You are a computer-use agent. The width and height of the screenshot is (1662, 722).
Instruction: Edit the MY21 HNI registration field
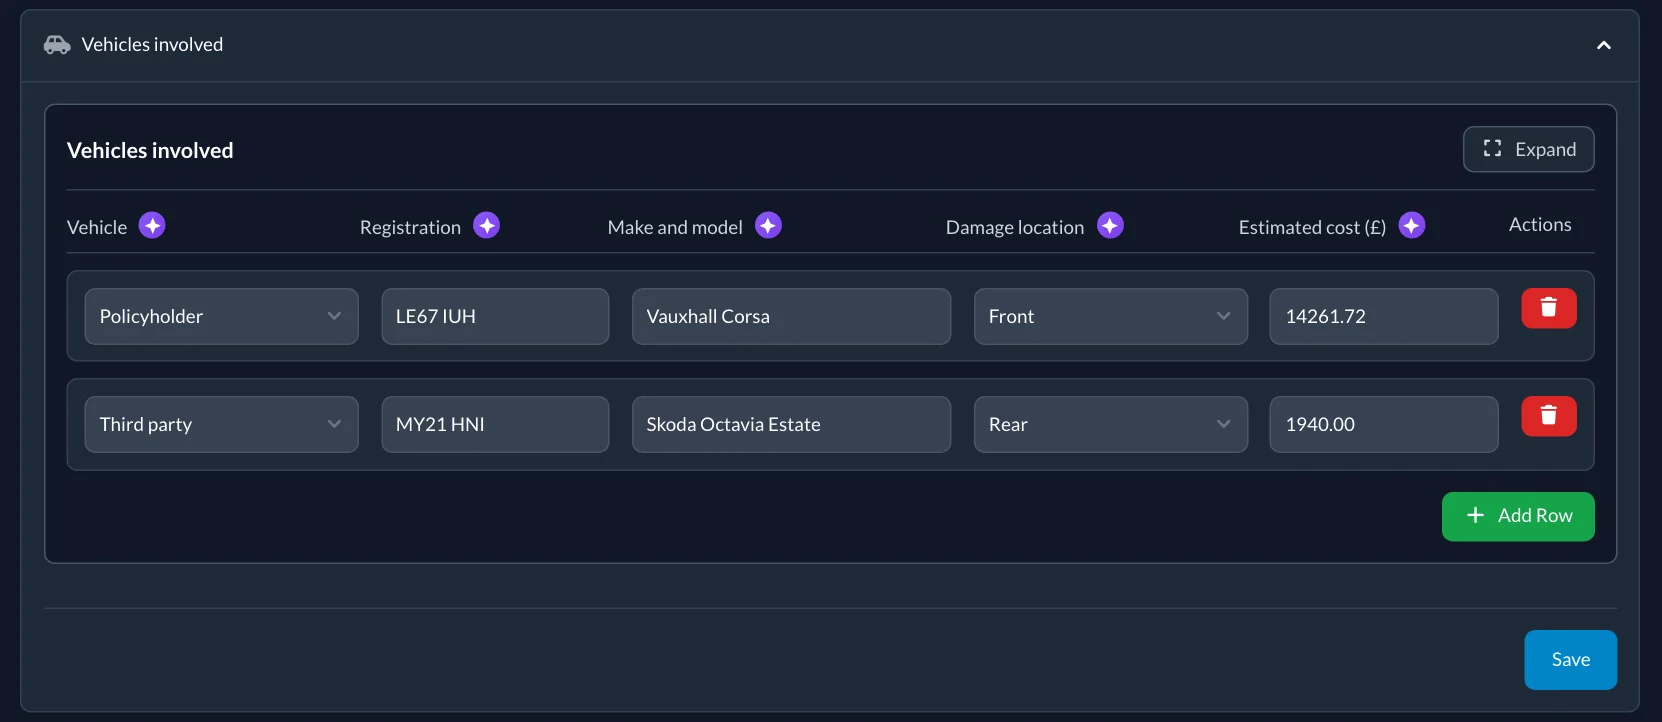click(495, 424)
